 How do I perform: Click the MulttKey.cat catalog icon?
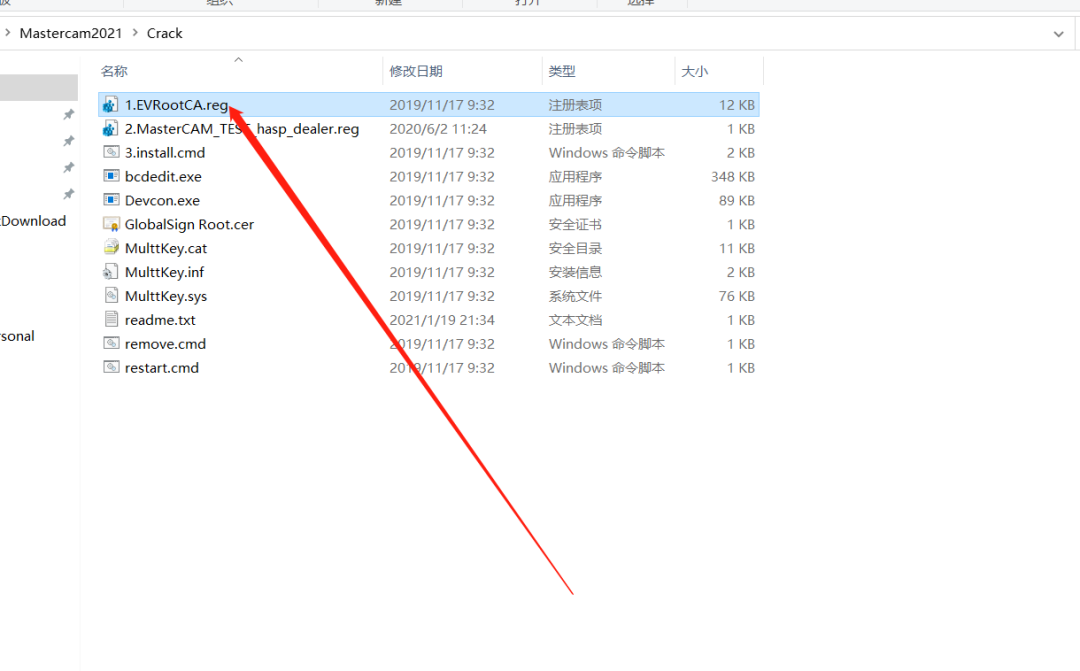pos(110,249)
